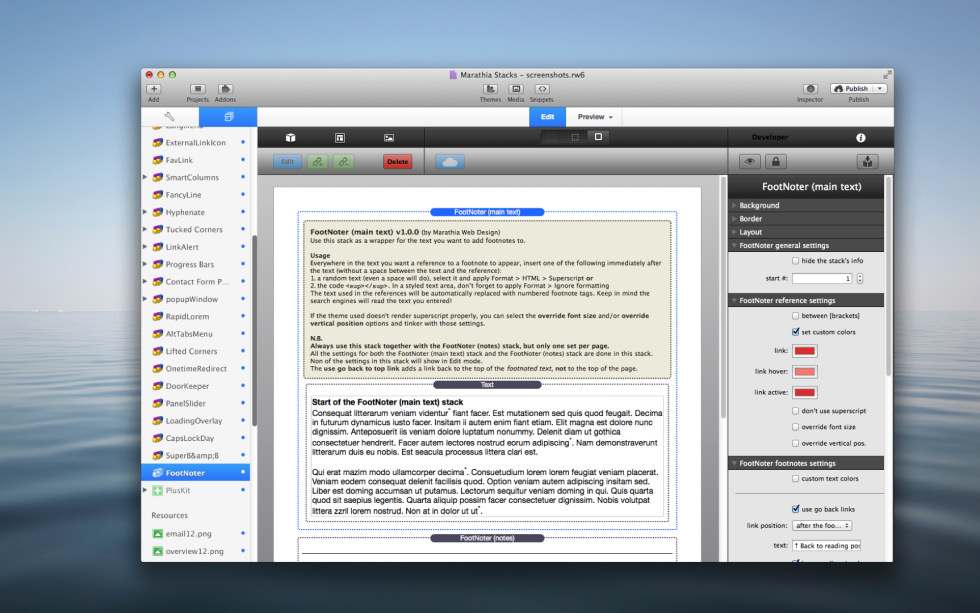
Task: Expand the Layout section
Action: pyautogui.click(x=807, y=232)
